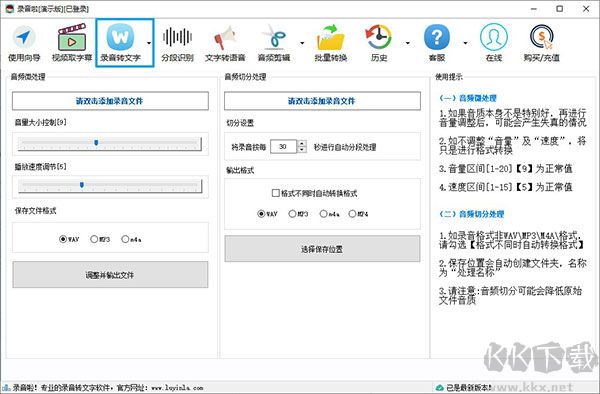Click the （二）音频切分处理 tips heading

(x=471, y=214)
